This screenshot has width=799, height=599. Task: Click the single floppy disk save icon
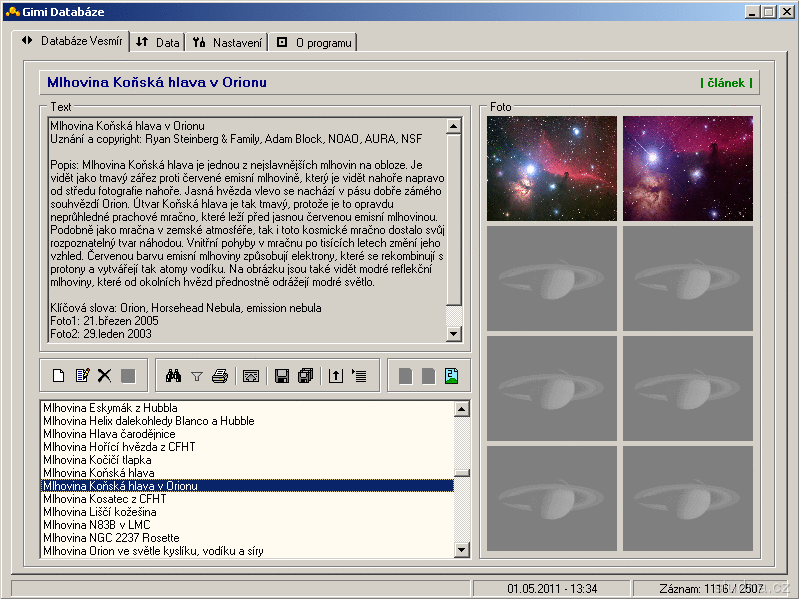[282, 376]
